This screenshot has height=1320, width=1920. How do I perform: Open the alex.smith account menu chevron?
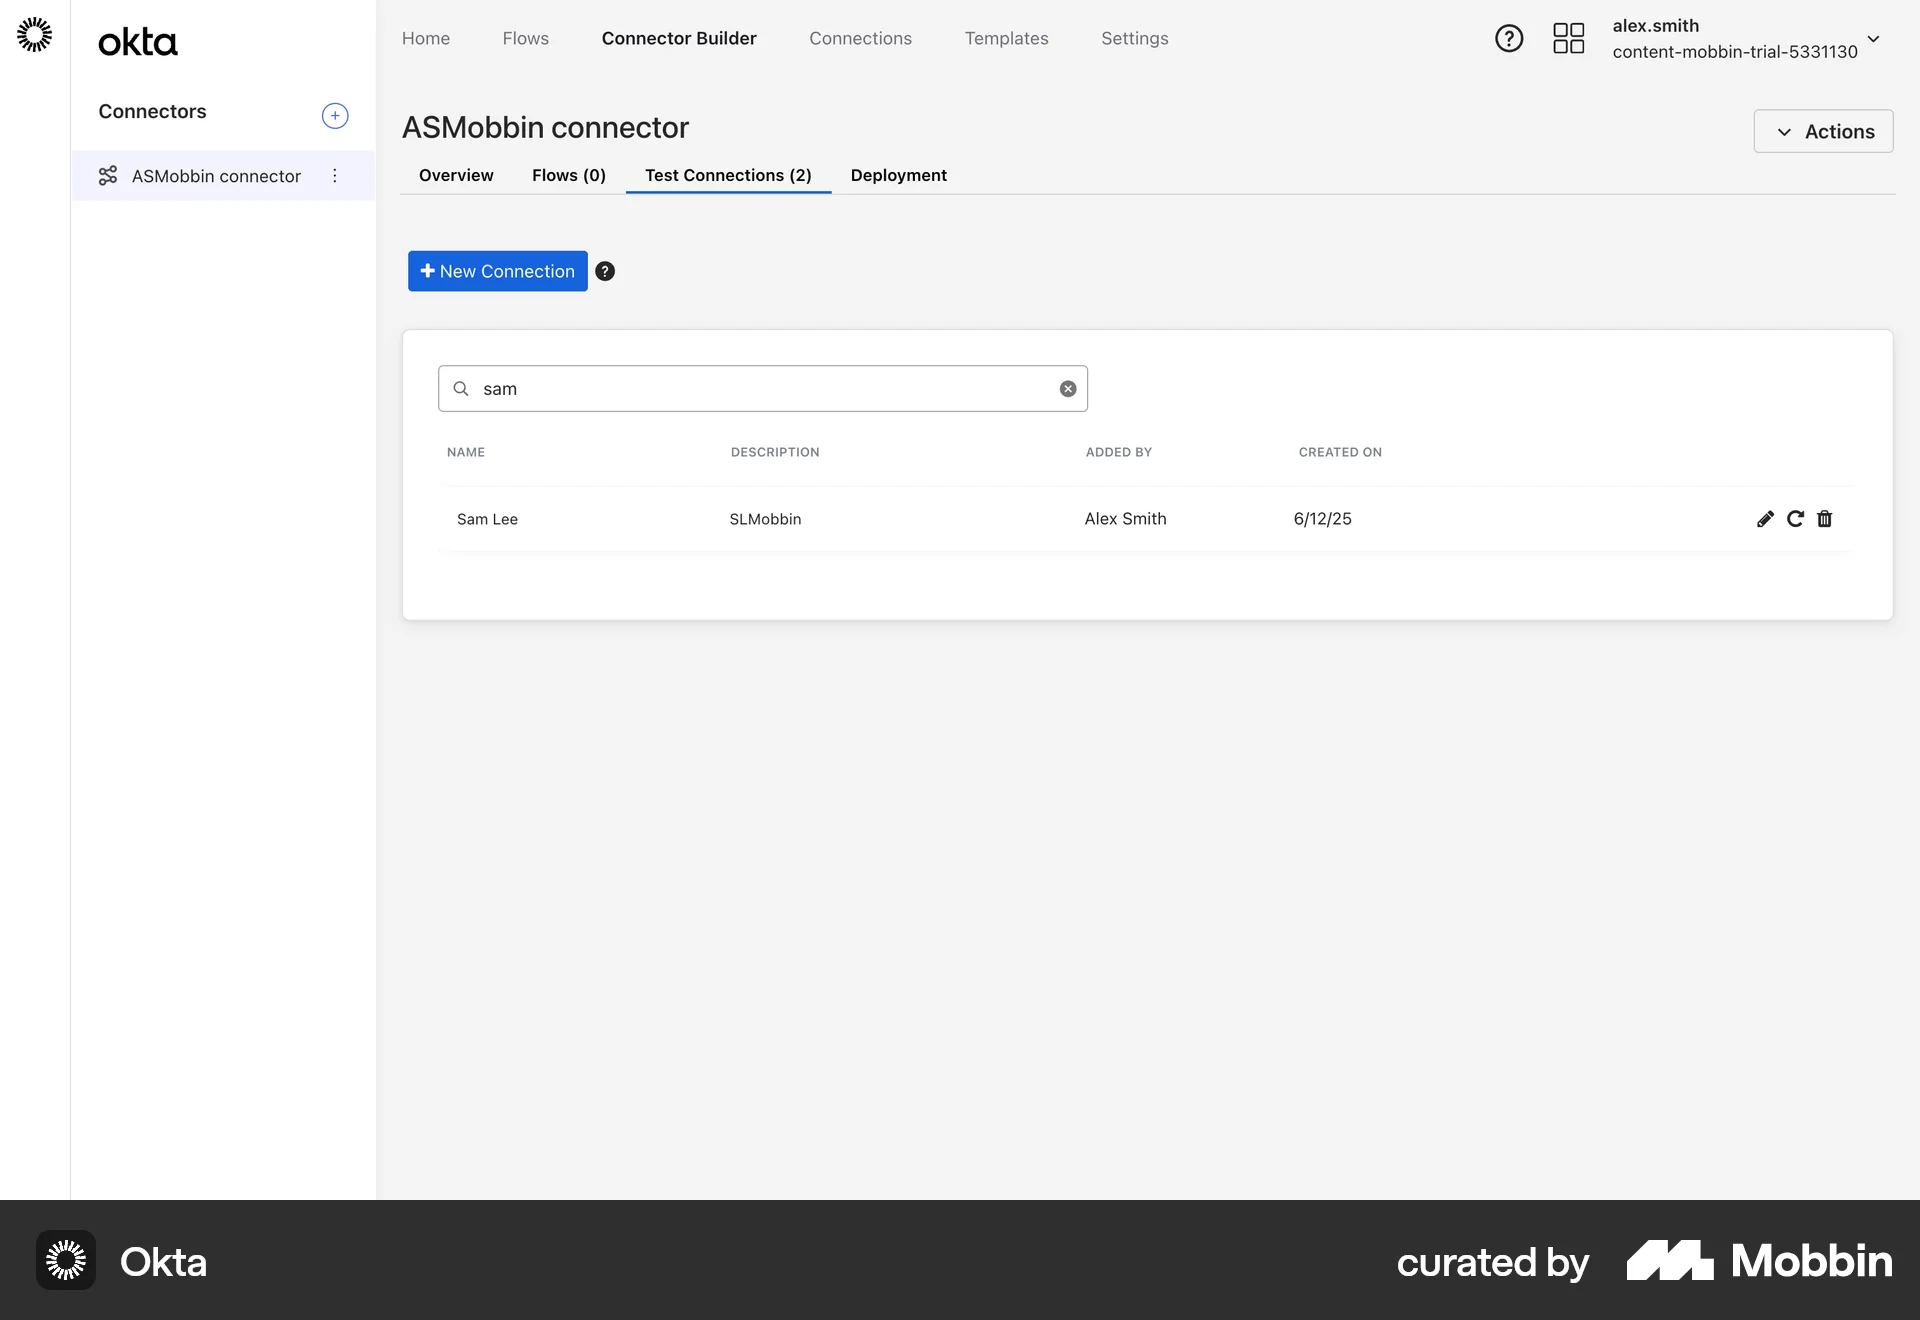[1875, 39]
